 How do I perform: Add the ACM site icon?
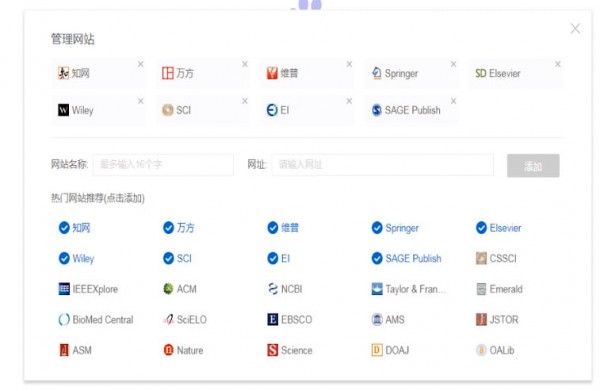click(x=168, y=289)
